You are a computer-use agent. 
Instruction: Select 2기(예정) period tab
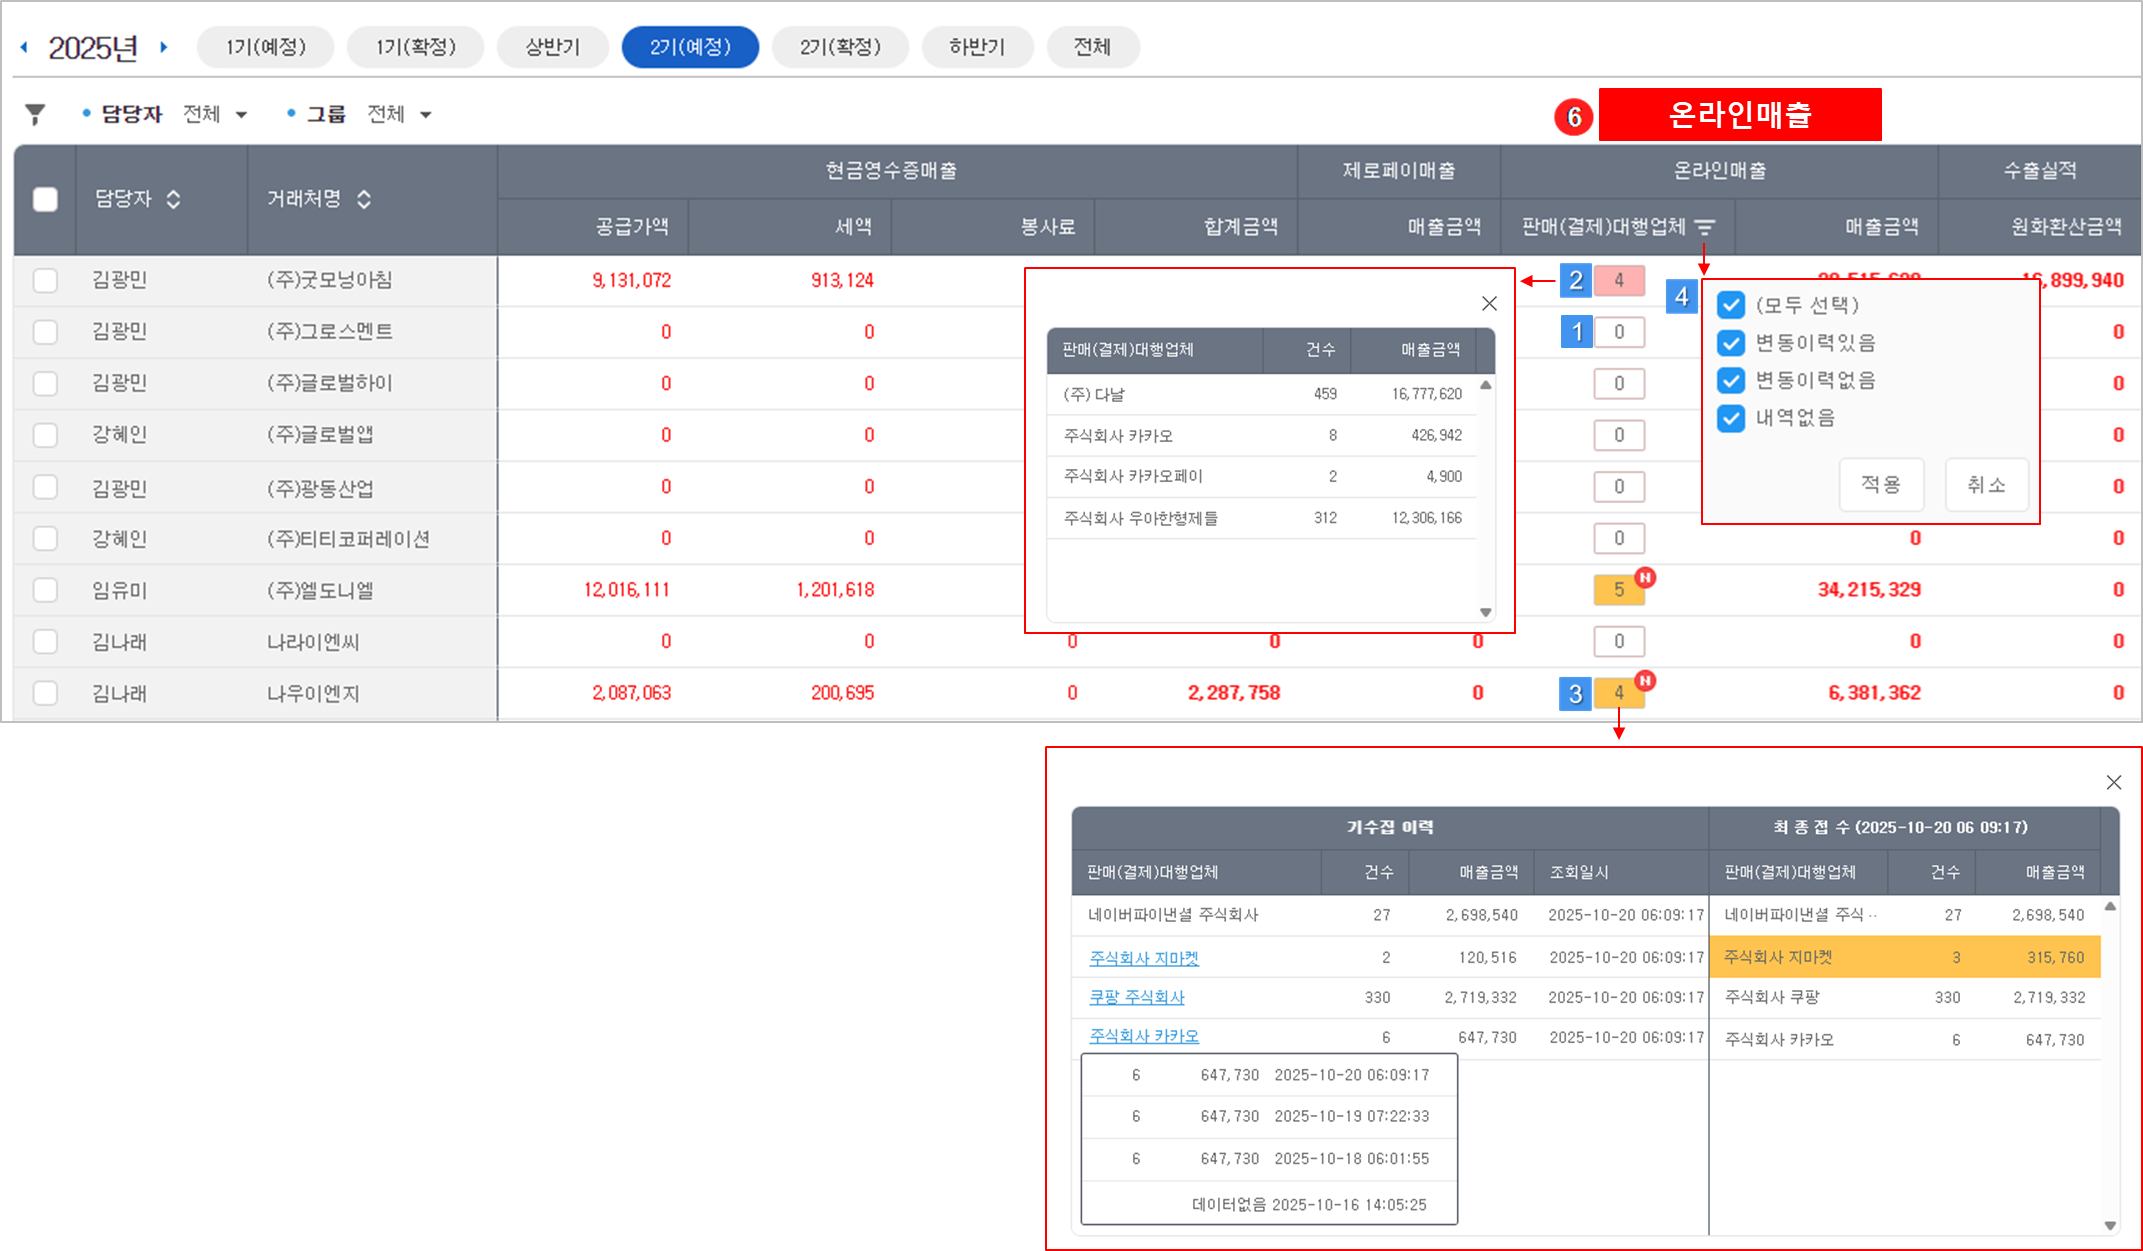690,47
